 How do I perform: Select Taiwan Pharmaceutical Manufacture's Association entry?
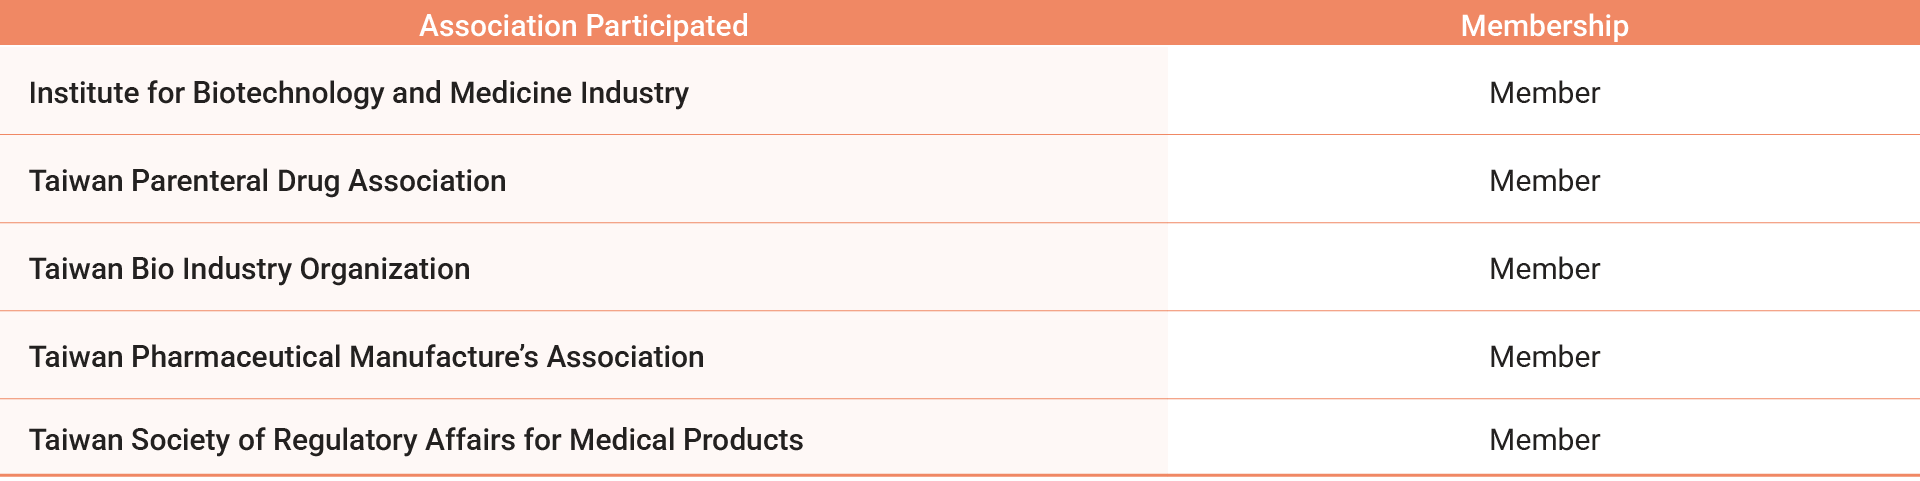(x=366, y=357)
